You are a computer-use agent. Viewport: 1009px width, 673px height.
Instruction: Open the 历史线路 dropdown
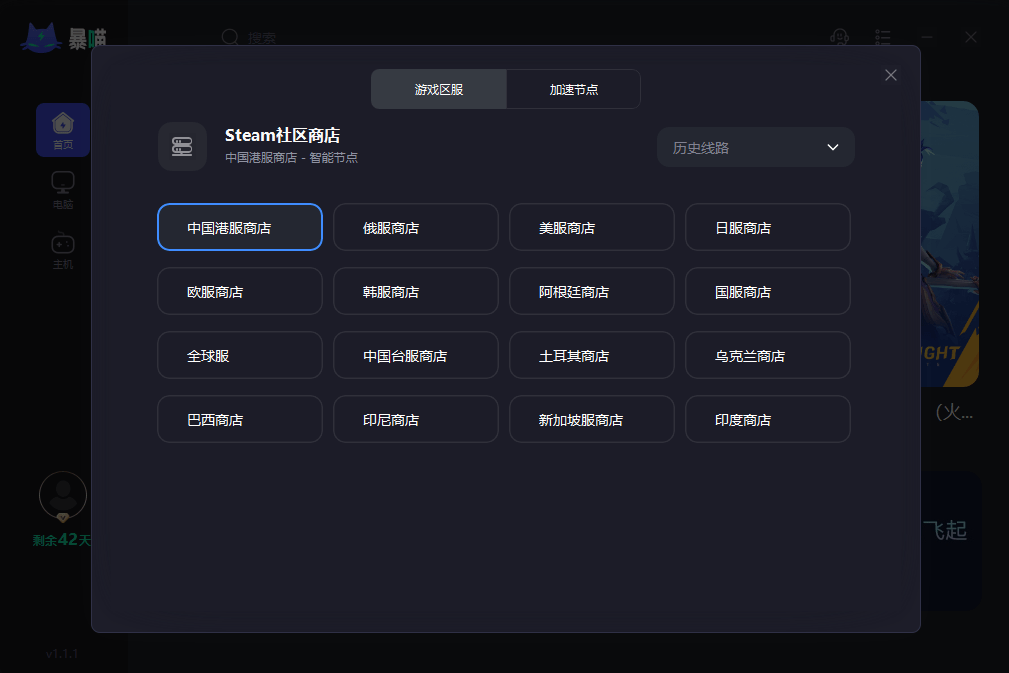click(755, 147)
